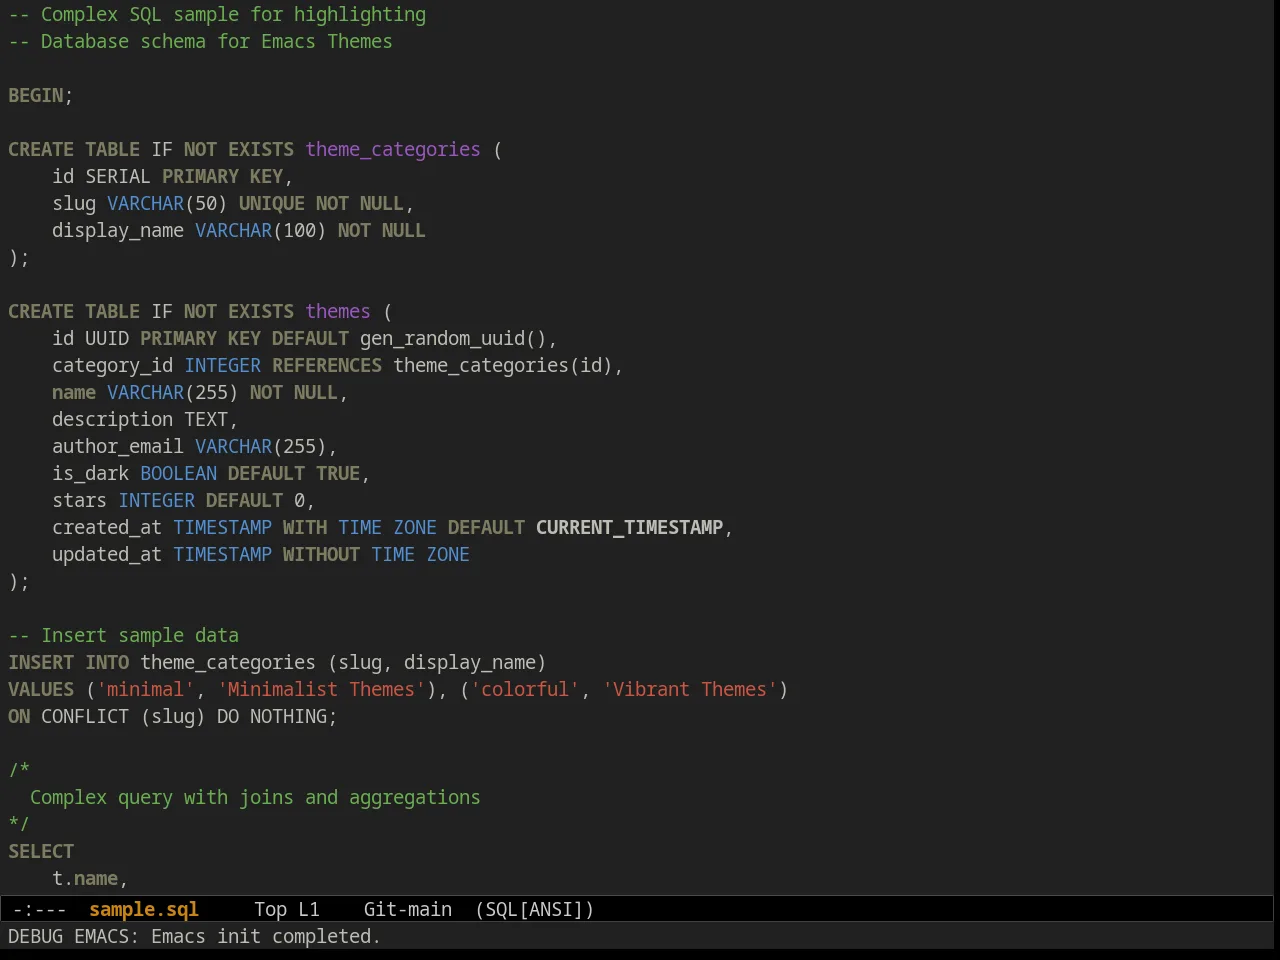
Task: Click table name theme_categories in first CREATE TABLE
Action: pos(393,149)
